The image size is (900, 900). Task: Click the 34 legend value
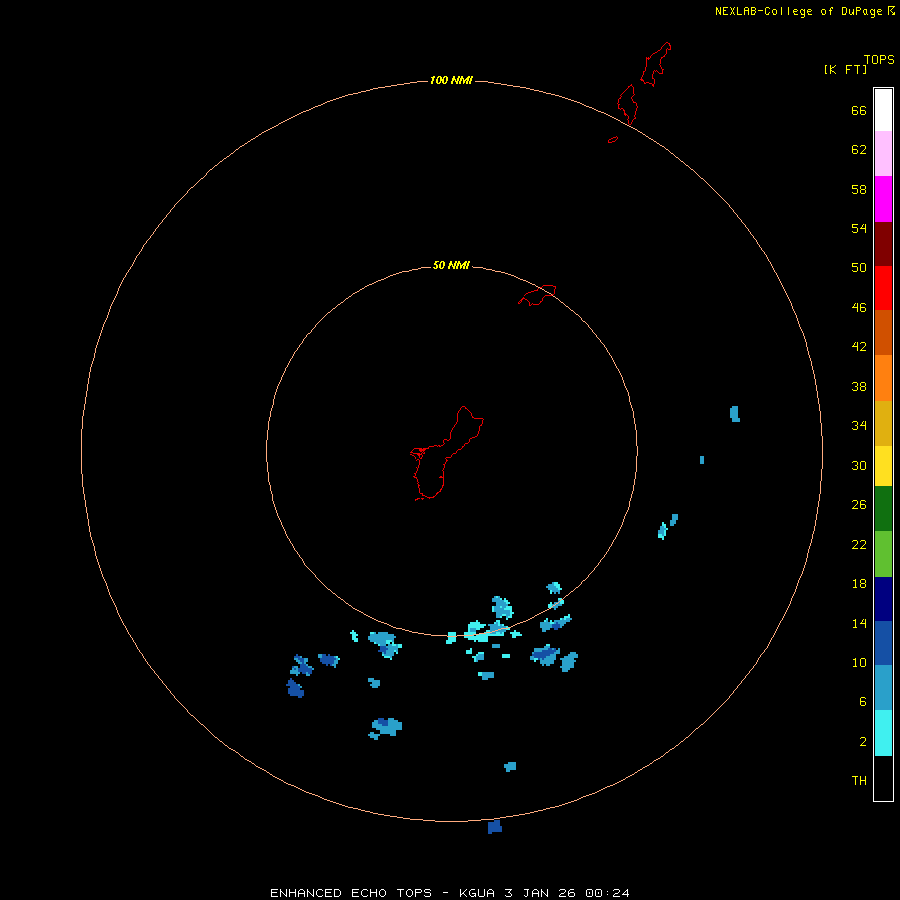coord(859,426)
